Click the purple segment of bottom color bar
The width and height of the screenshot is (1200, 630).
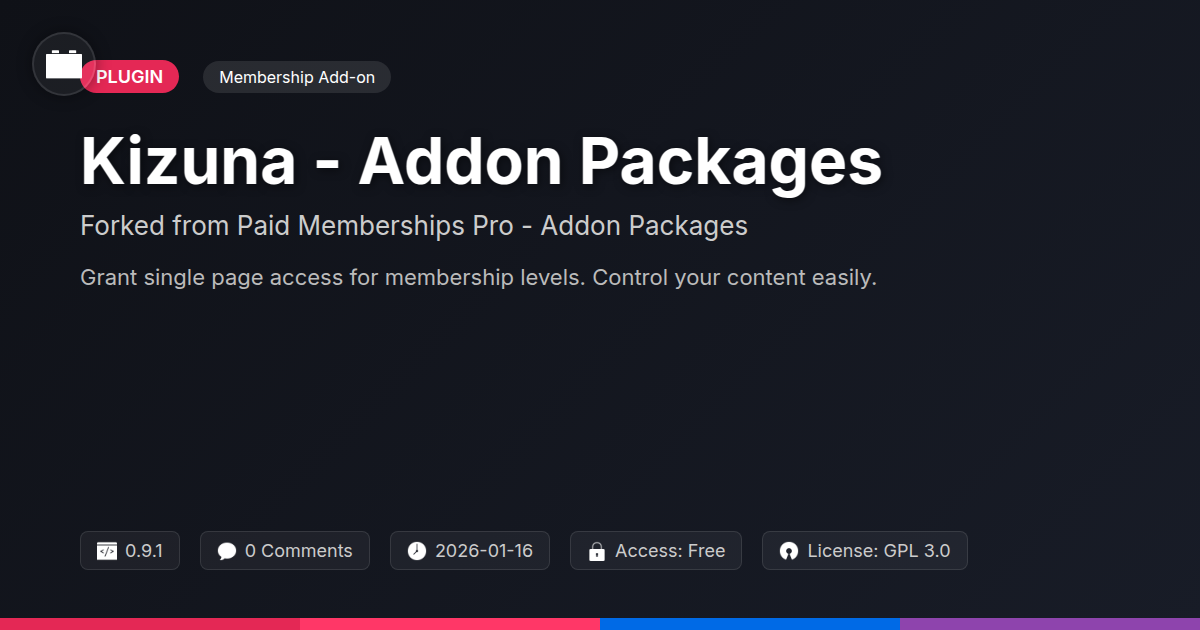tap(1050, 624)
